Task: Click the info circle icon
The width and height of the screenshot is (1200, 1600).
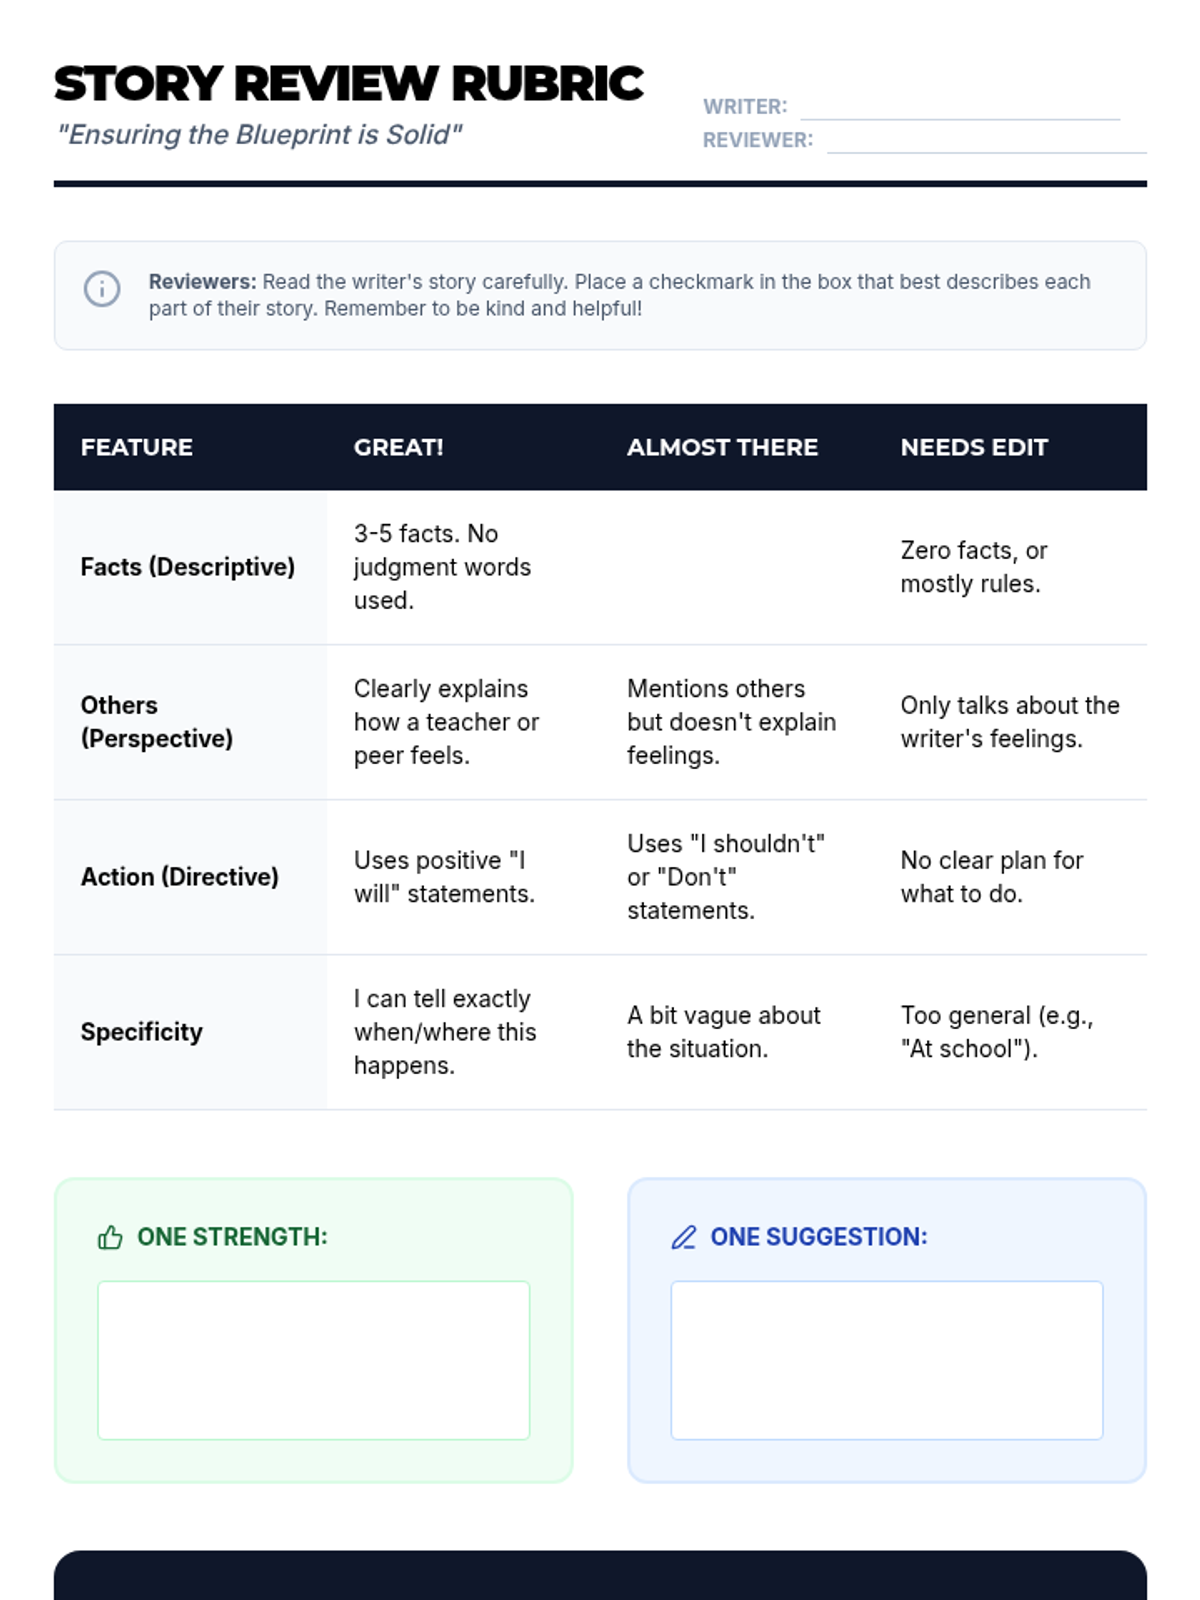Action: [x=102, y=289]
